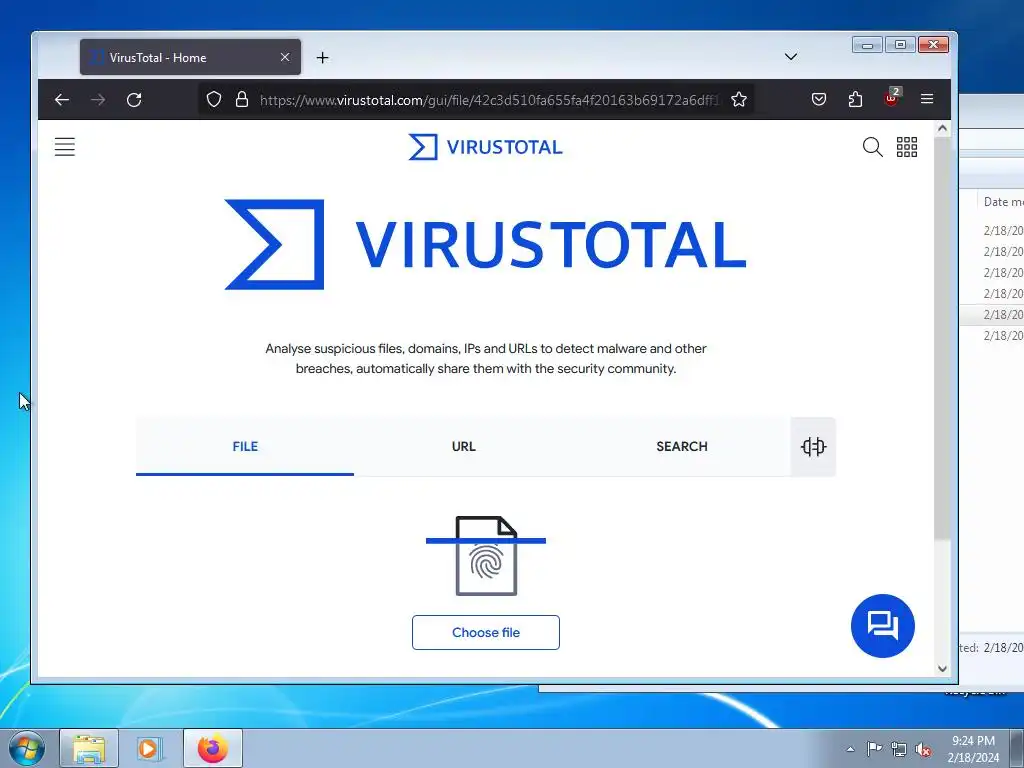Switch to the SEARCH tab
Screen dimensions: 1024x768
(x=682, y=447)
